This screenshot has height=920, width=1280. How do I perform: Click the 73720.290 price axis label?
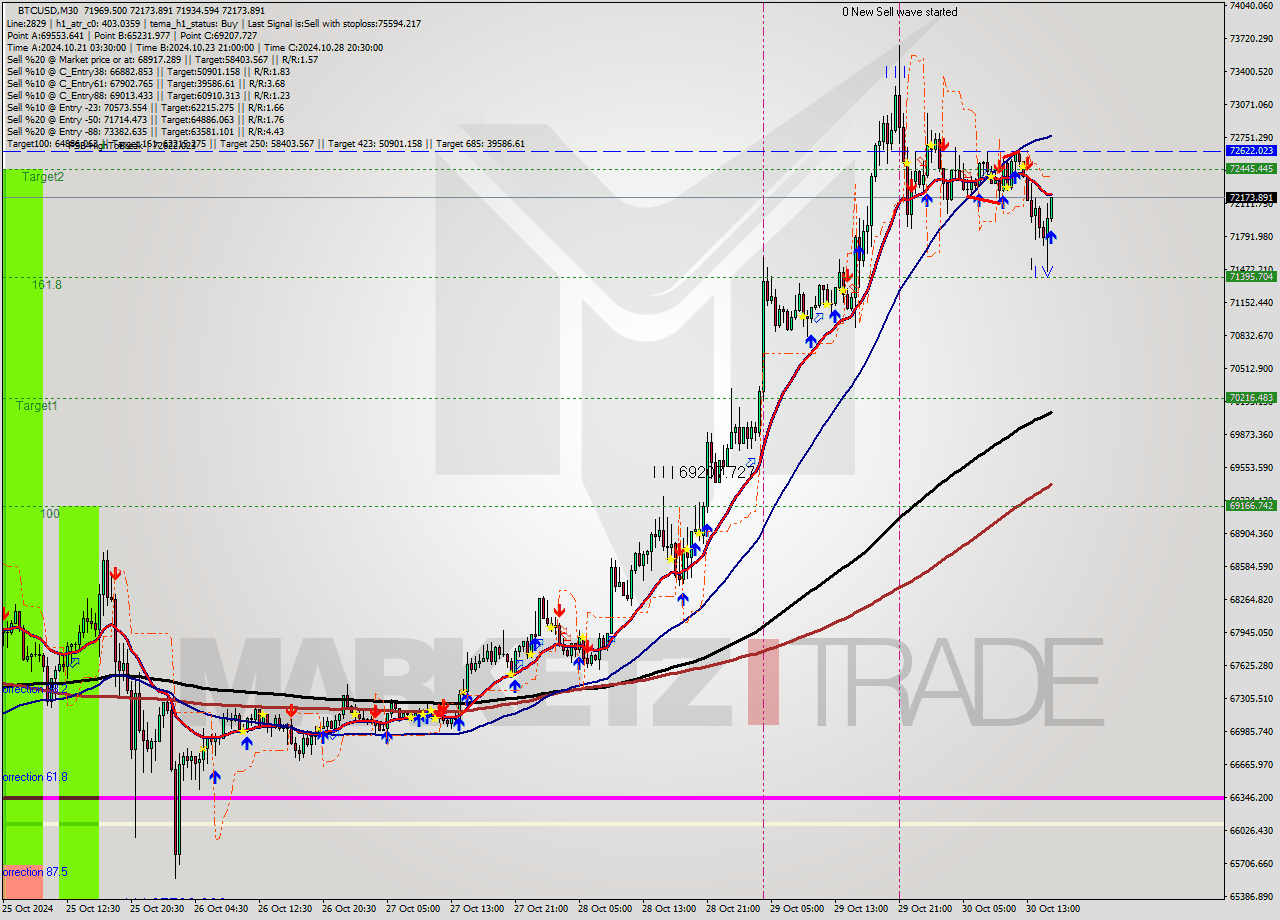pyautogui.click(x=1251, y=39)
